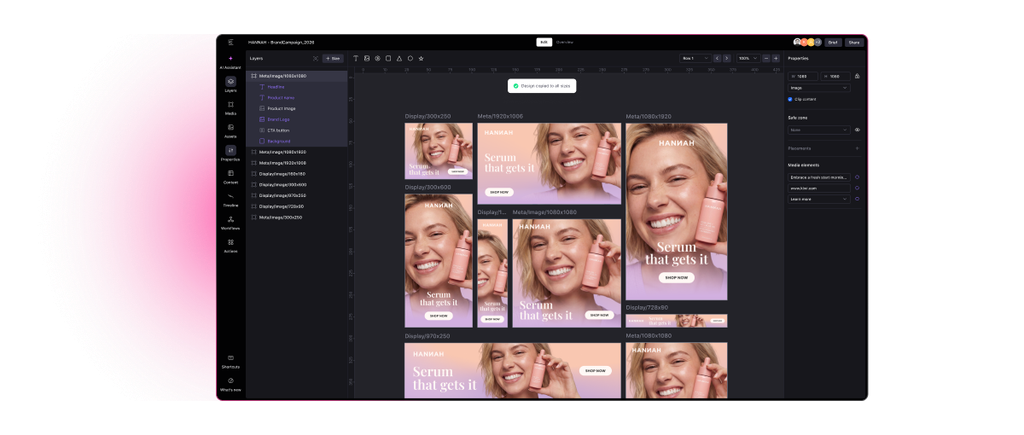
Task: Switch to the Overview tab
Action: point(564,42)
